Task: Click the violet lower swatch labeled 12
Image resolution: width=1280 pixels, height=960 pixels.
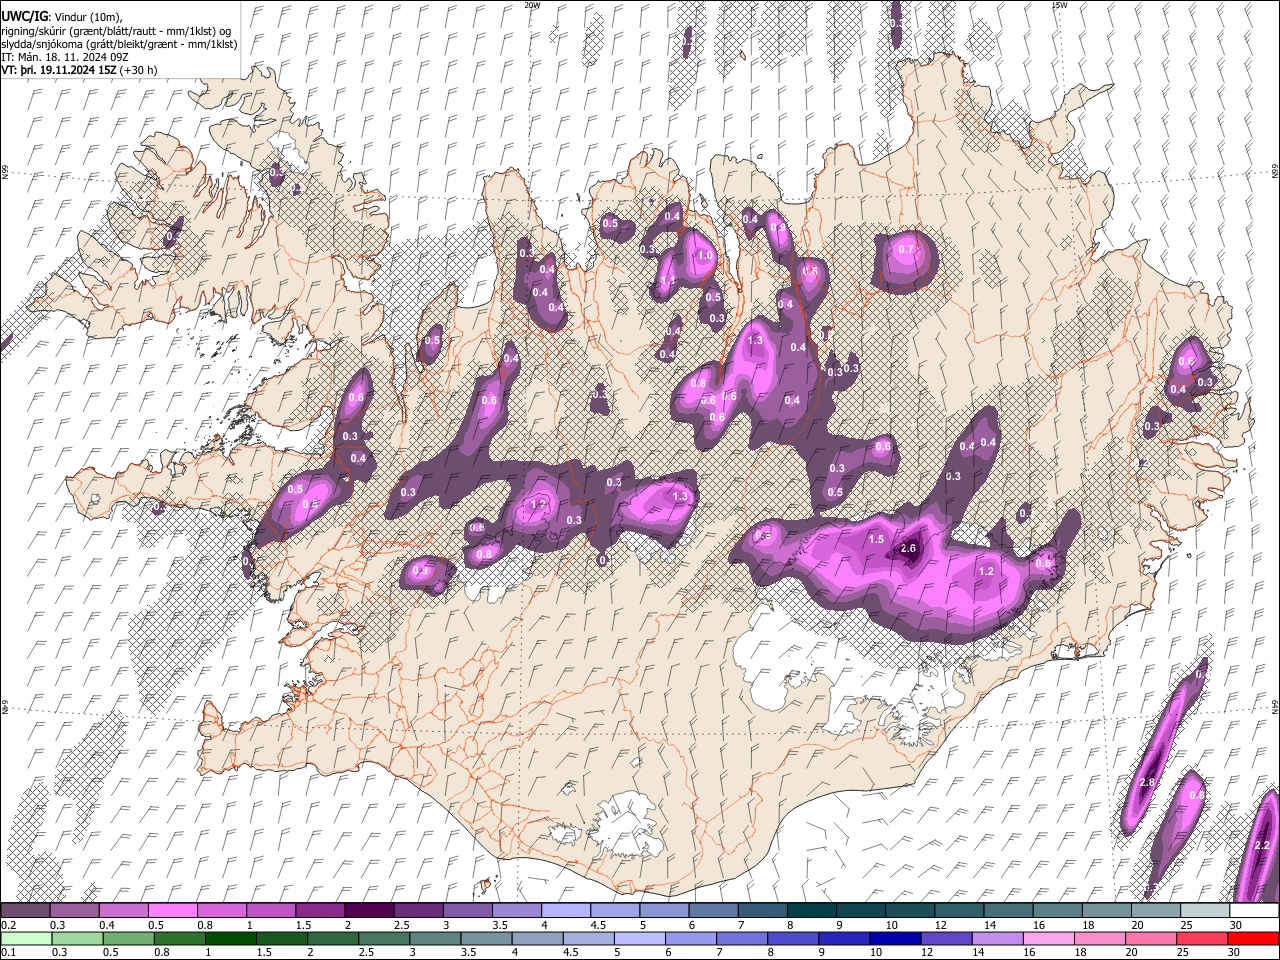Action: pyautogui.click(x=945, y=938)
